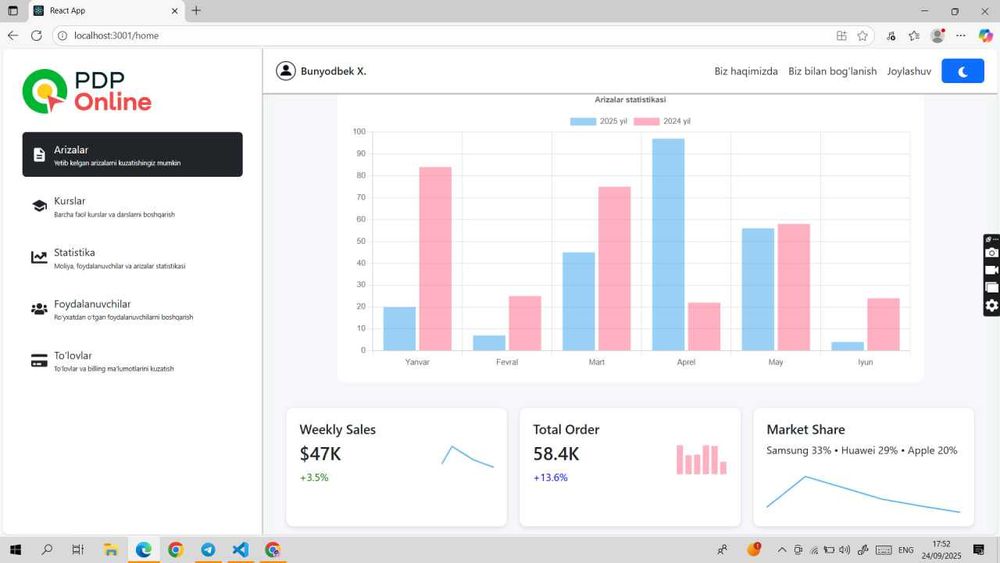Click the PDP Online logo

coord(87,91)
